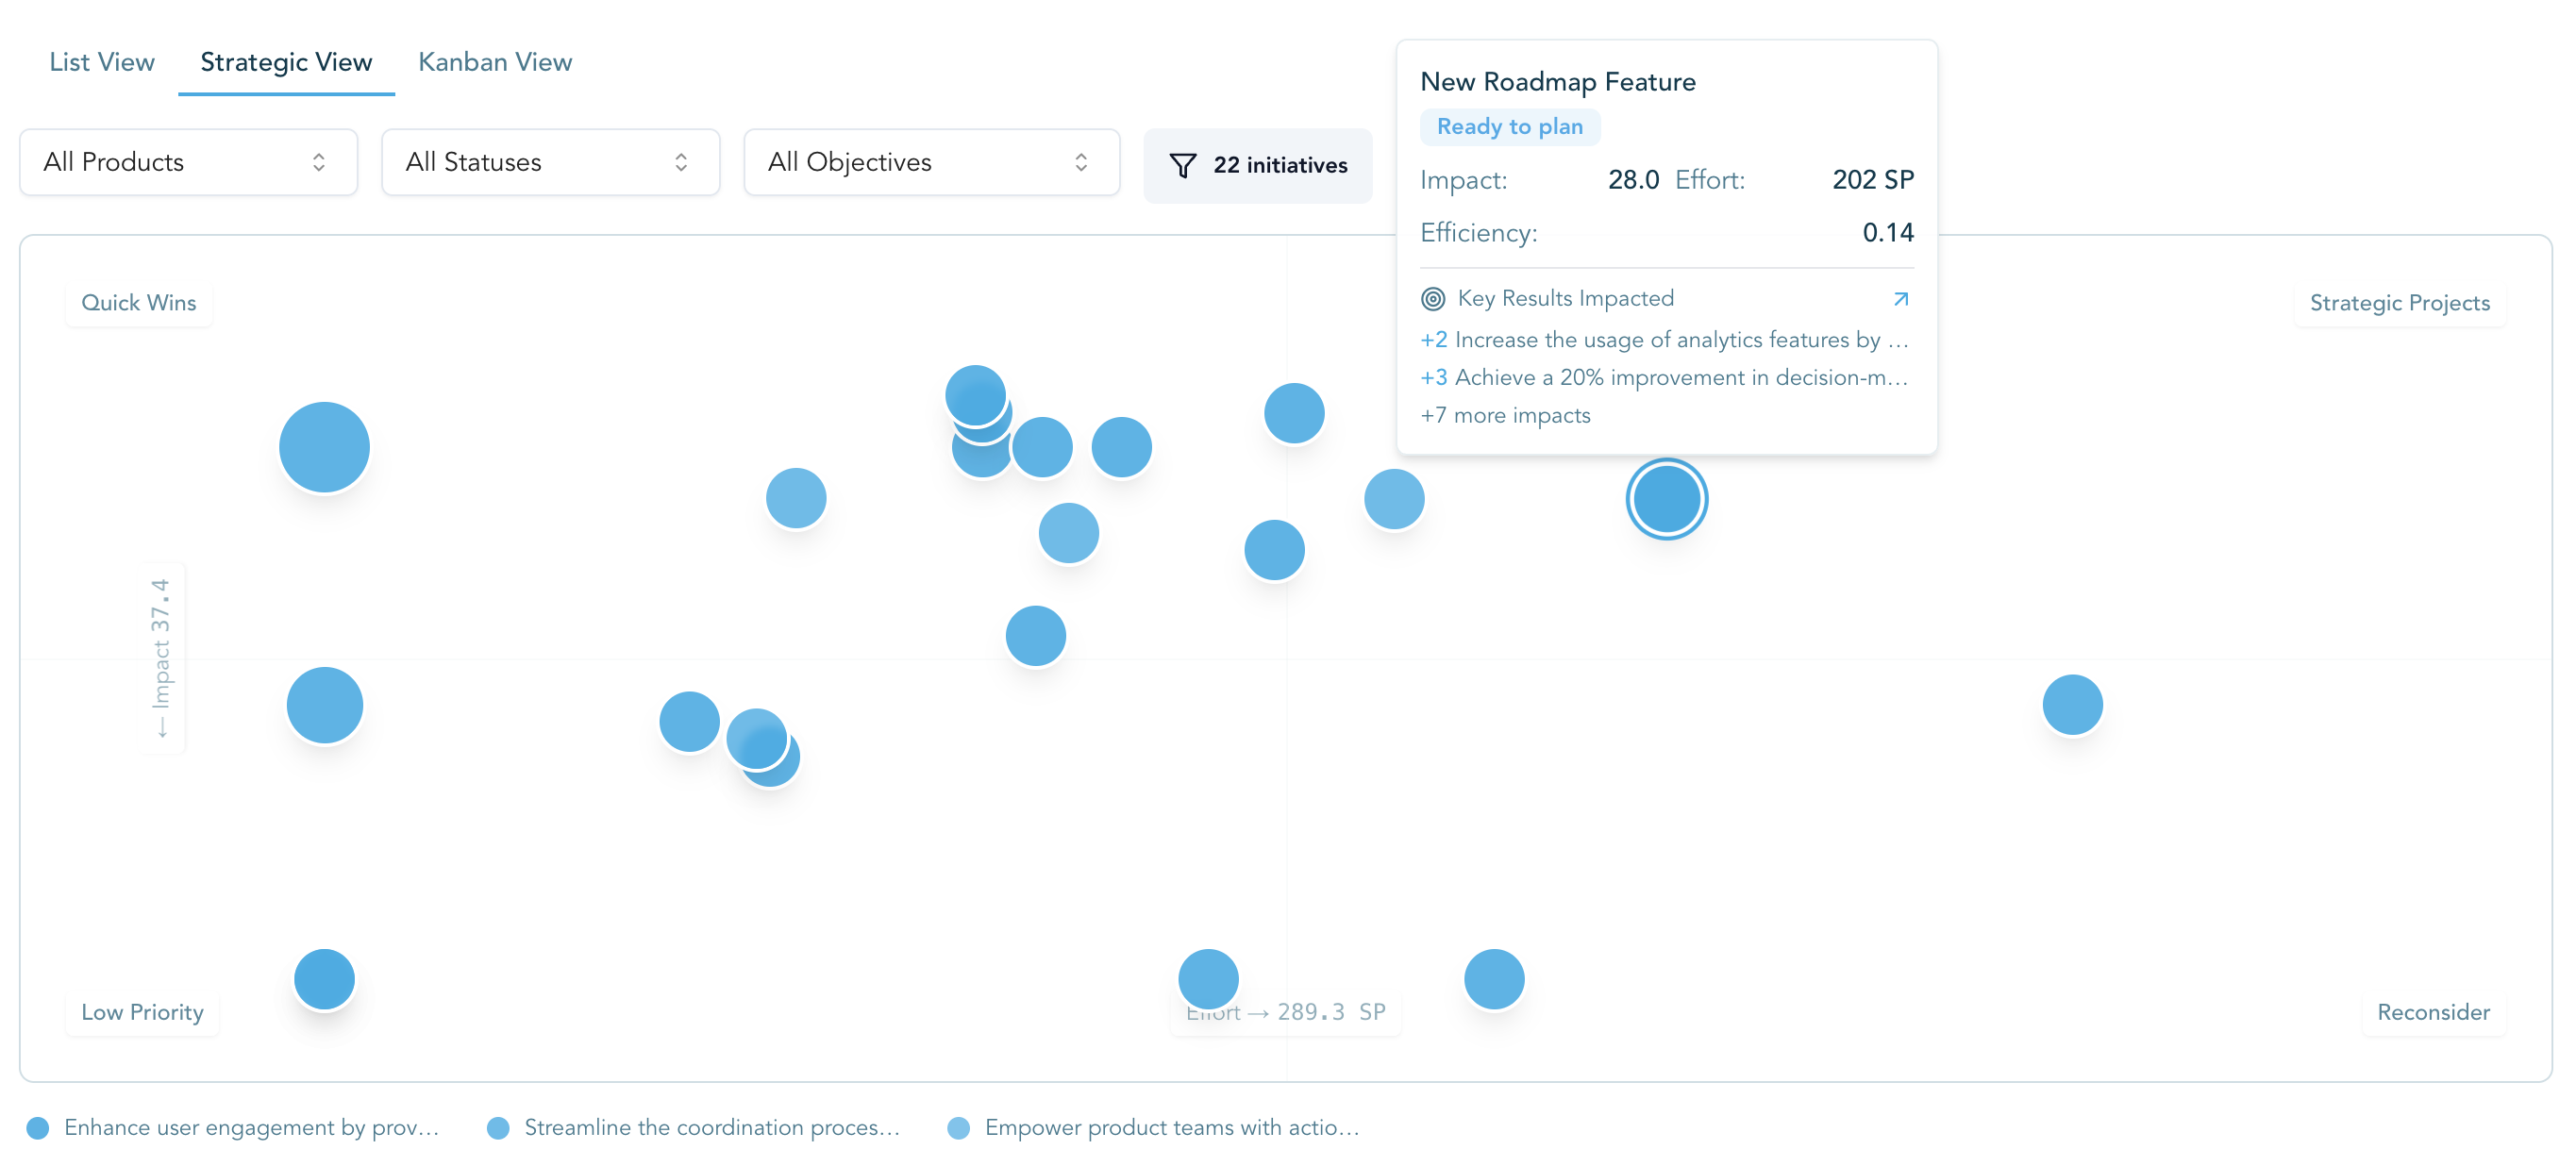Click the far-right bubble near Reconsider quadrant
Screen dimensions: 2576x1166
point(2071,705)
